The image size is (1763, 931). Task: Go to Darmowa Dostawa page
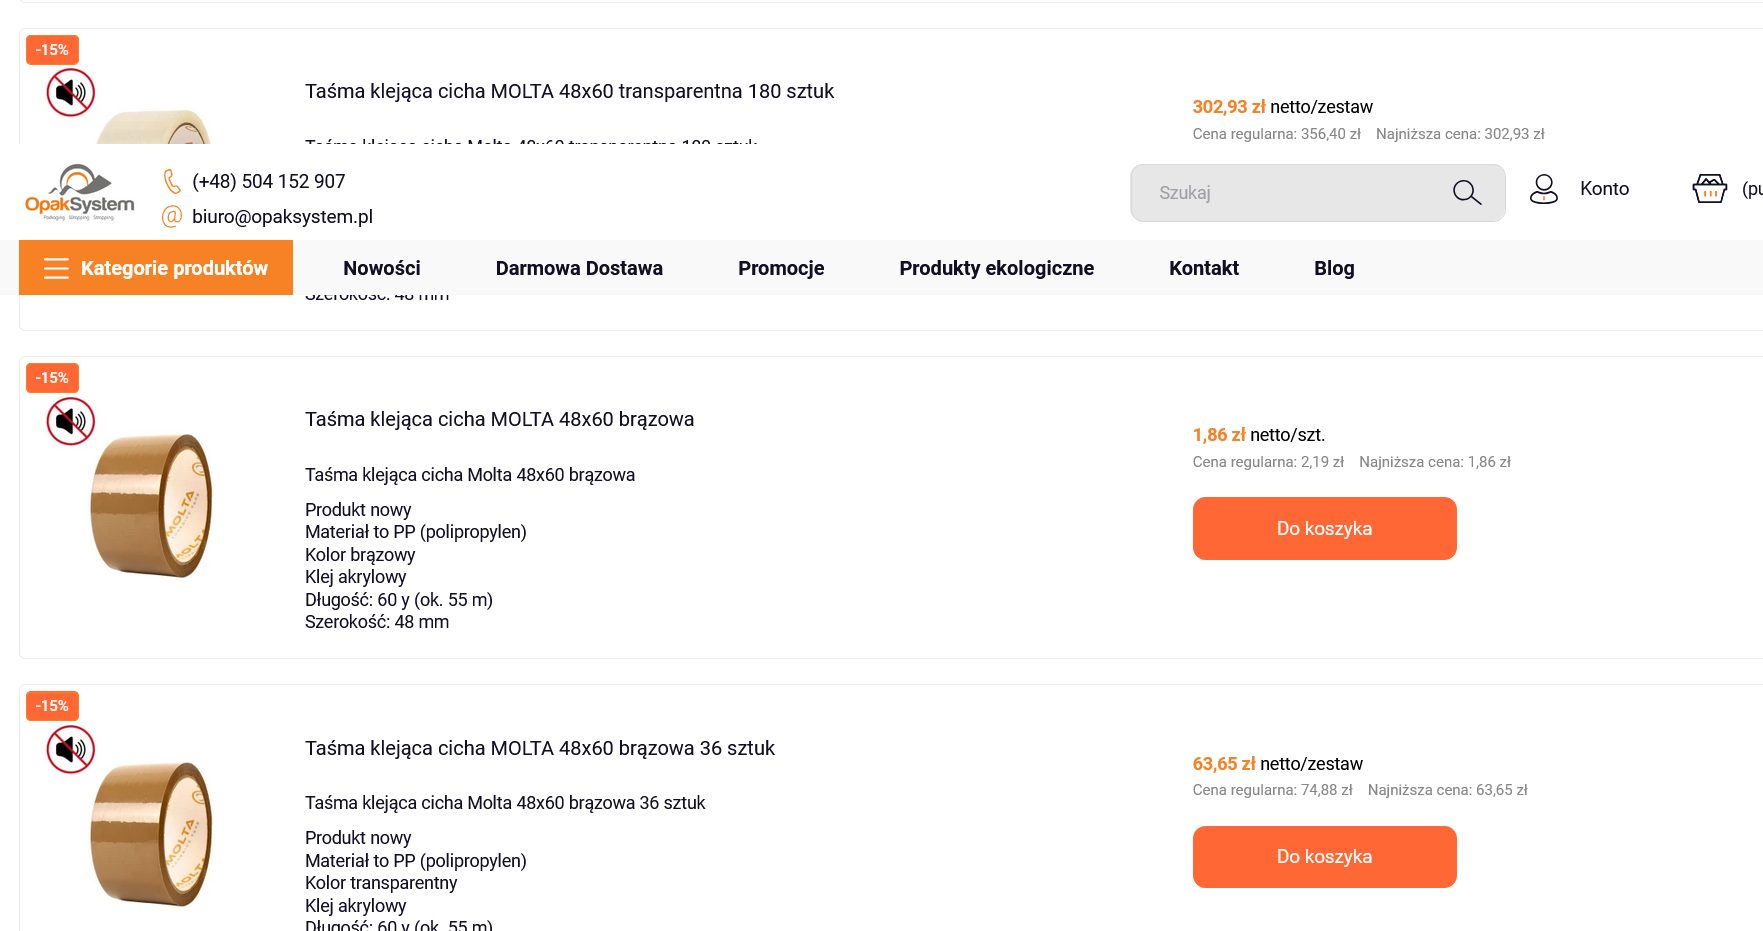(x=579, y=268)
